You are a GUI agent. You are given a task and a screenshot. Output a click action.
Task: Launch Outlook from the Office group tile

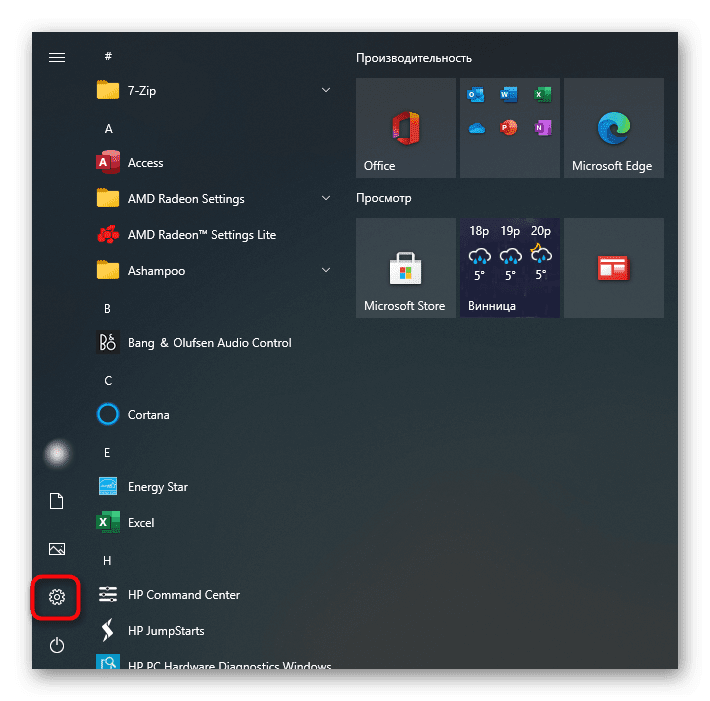pos(476,95)
